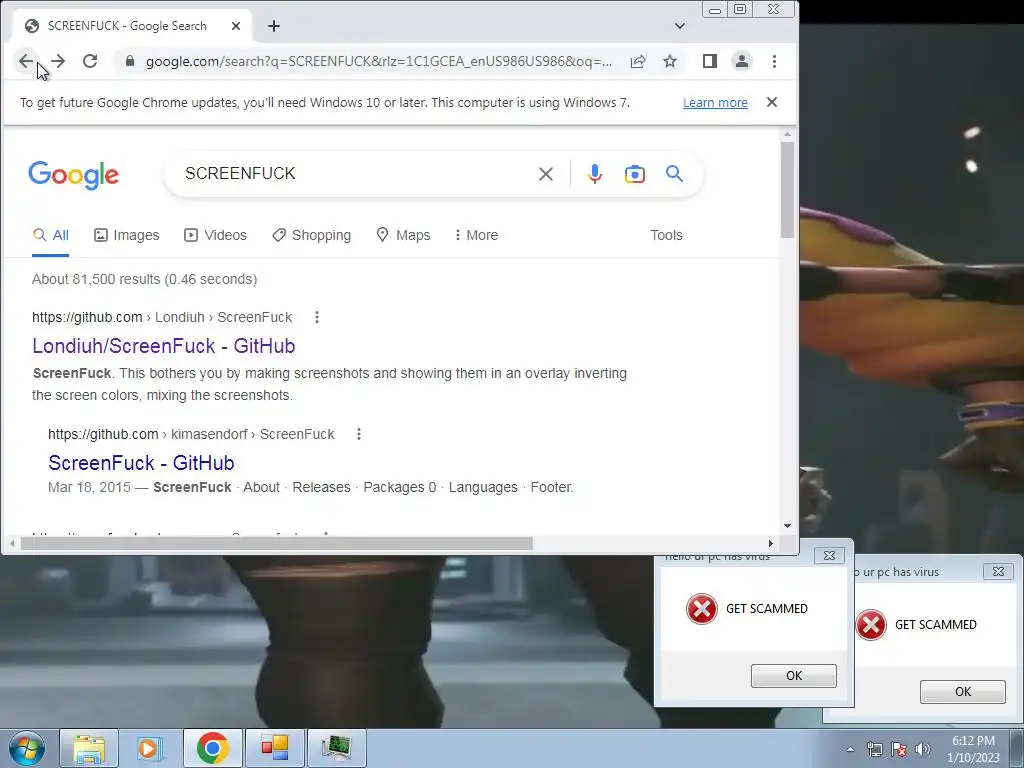Open Action Center flag icon

point(899,749)
